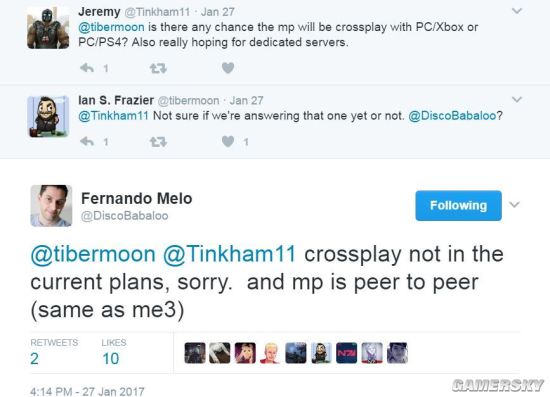
Task: Open more options chevron on Jeremy's tweet
Action: [517, 11]
